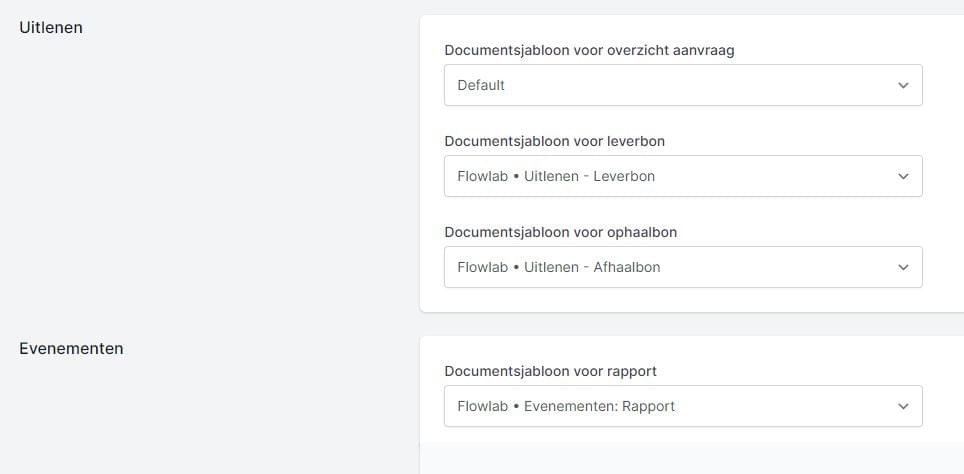Viewport: 964px width, 474px height.
Task: Click the 'Documentsjabloon voor overzicht aanvraag' label
Action: click(x=589, y=50)
